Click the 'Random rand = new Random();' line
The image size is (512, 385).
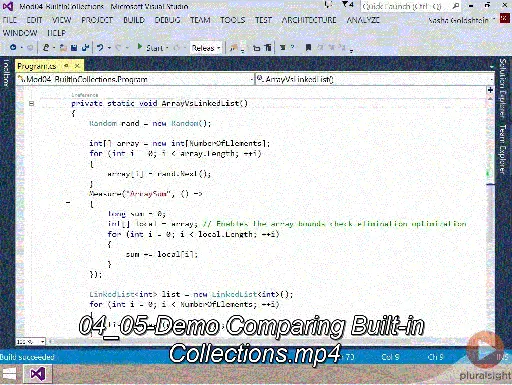(x=150, y=123)
